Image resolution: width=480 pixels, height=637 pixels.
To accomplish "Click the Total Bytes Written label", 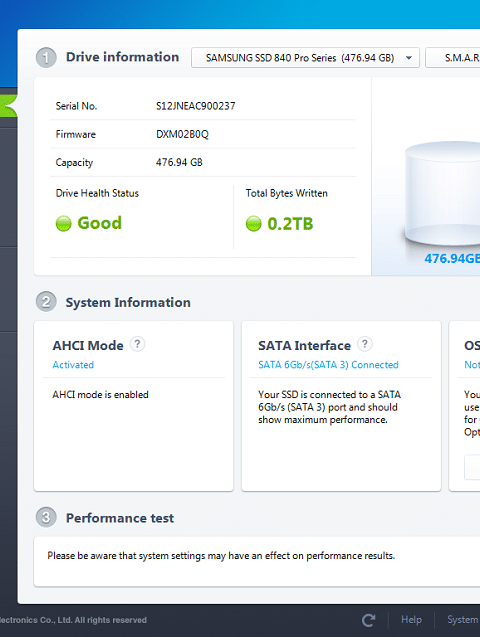I will (286, 193).
